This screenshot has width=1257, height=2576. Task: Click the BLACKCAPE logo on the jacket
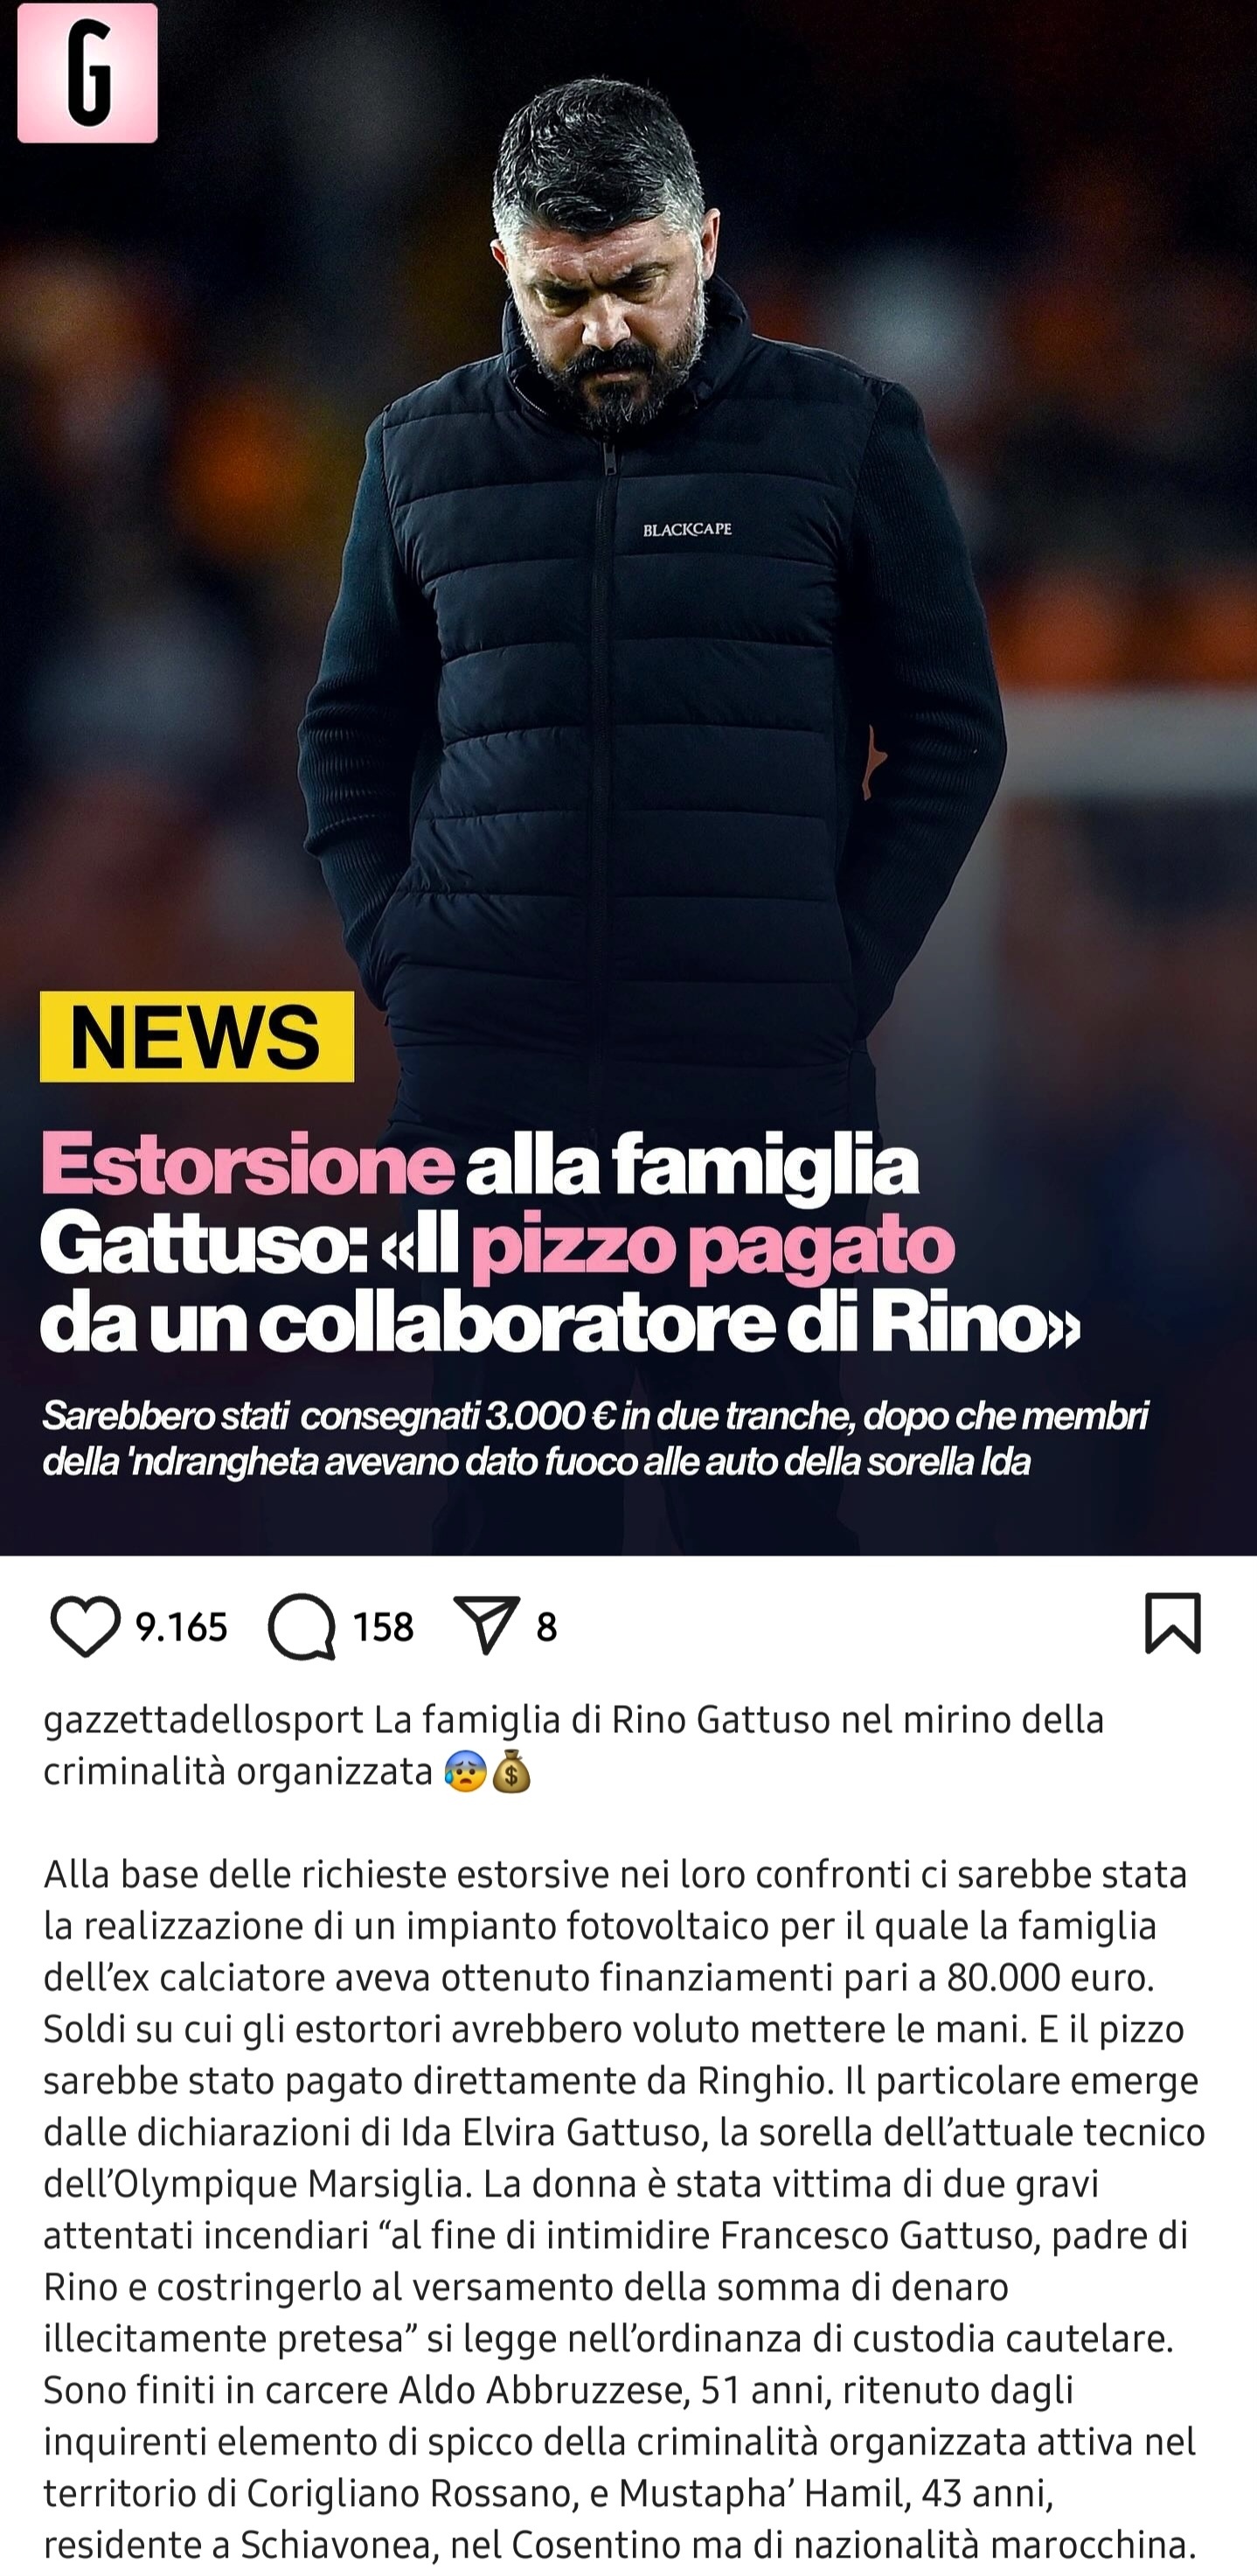pos(687,529)
